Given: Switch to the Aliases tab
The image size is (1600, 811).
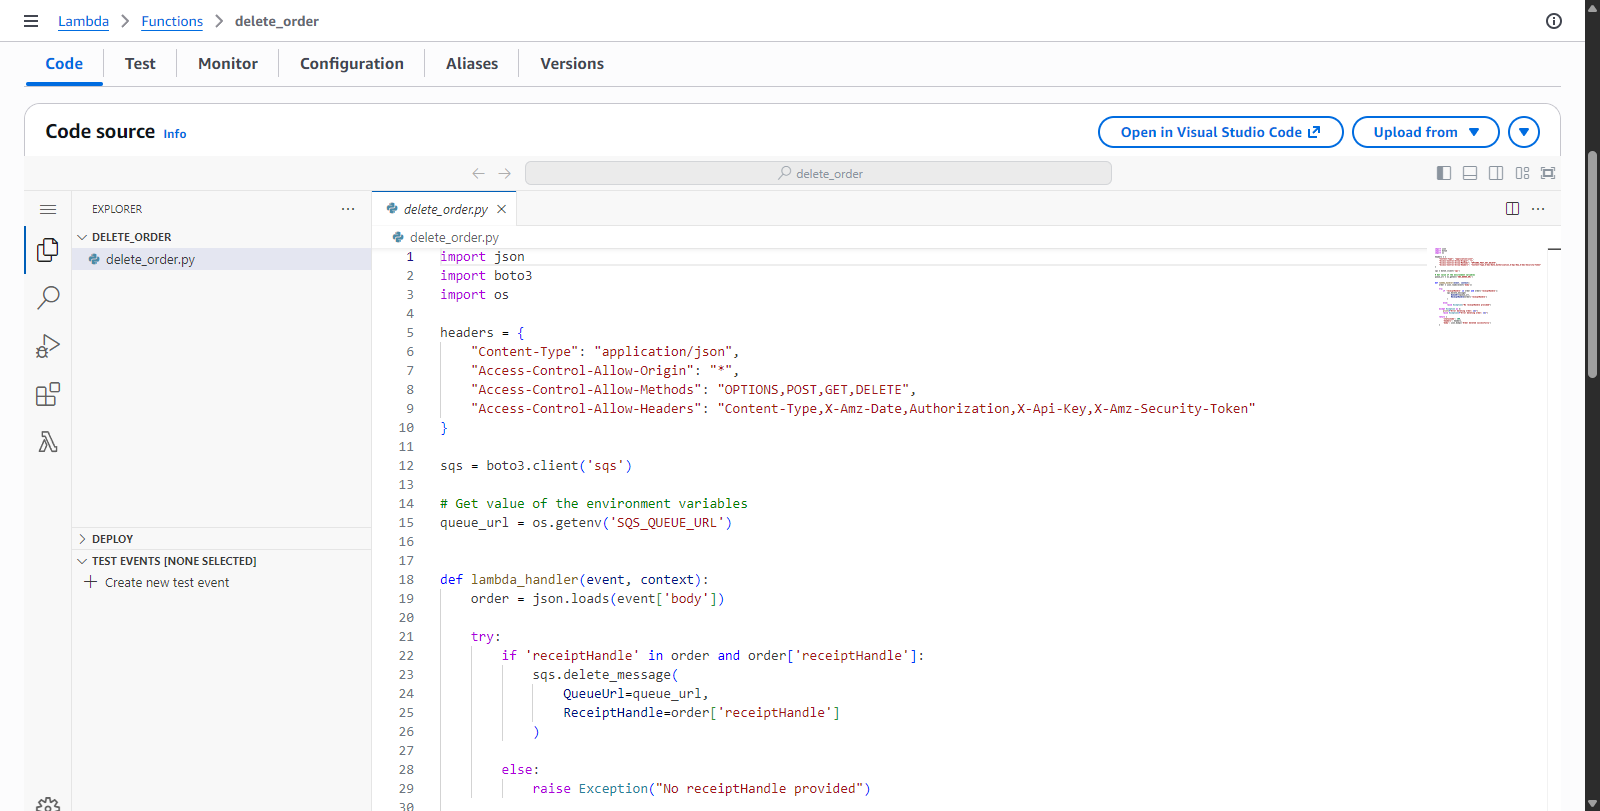Looking at the screenshot, I should tap(472, 63).
